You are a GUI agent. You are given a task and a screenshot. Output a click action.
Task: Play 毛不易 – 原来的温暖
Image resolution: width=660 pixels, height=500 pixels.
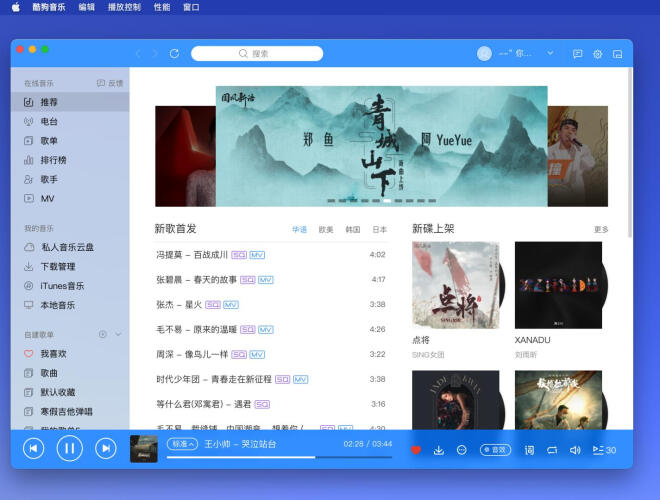pos(271,330)
